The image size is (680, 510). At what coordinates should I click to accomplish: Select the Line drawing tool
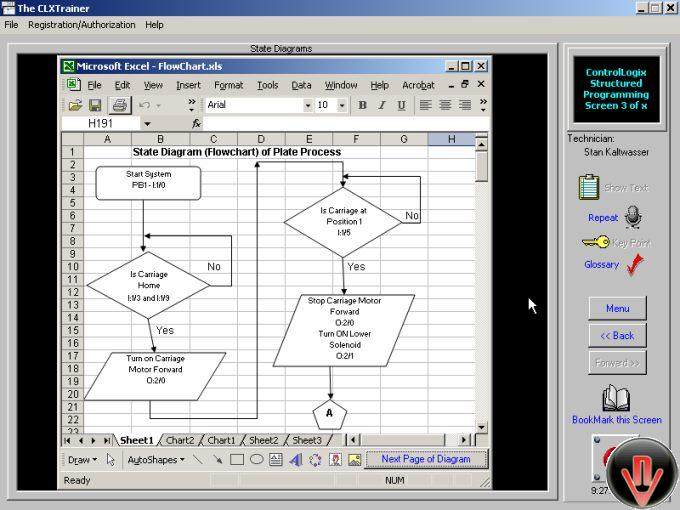(198, 459)
